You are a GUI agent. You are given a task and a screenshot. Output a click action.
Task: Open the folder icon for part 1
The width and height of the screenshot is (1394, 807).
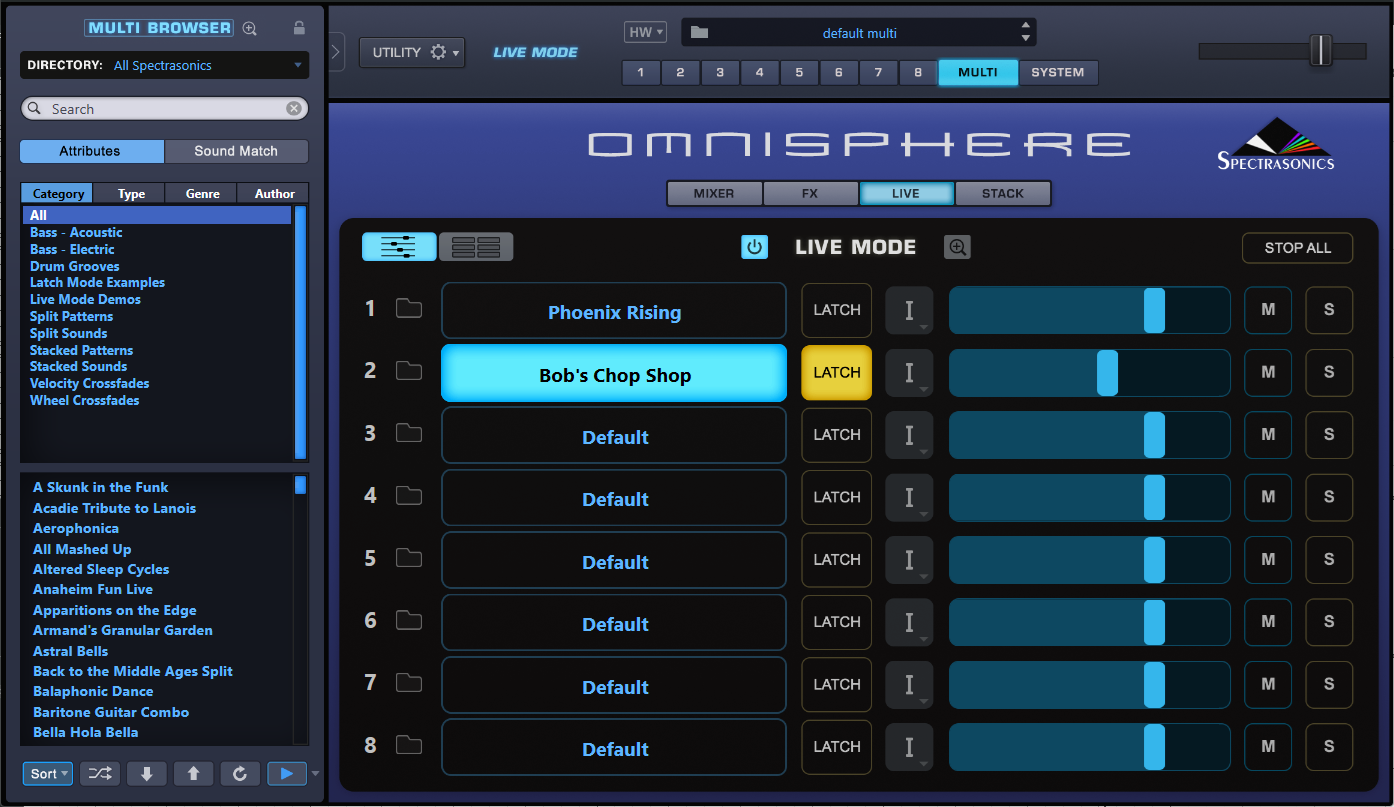coord(409,308)
